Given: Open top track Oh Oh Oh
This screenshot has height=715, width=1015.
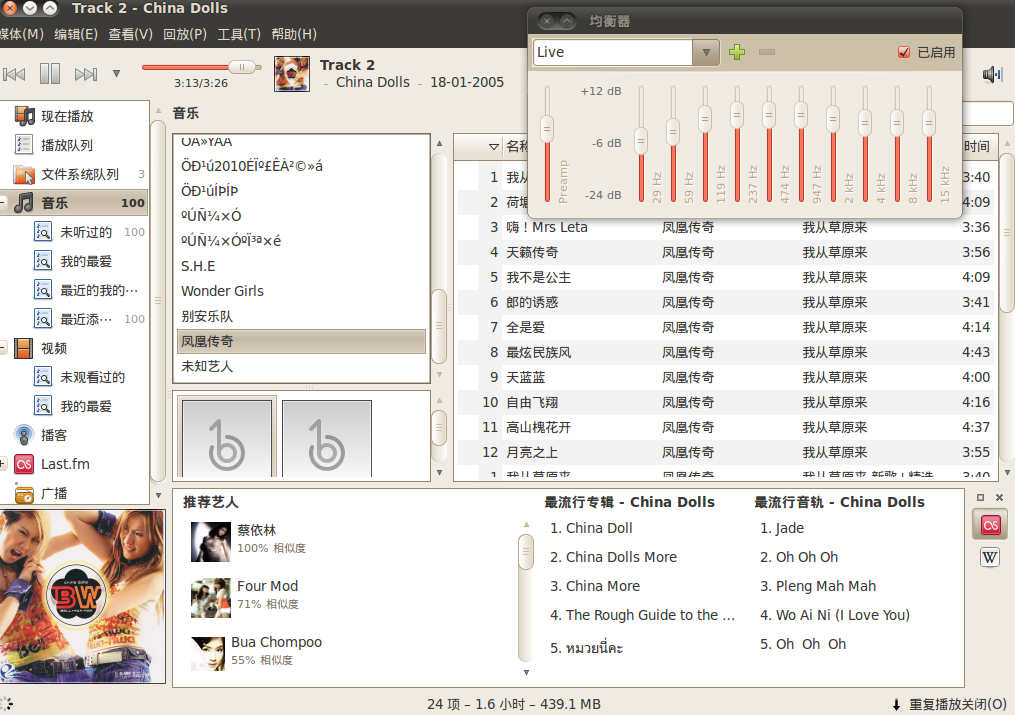Looking at the screenshot, I should pos(799,557).
